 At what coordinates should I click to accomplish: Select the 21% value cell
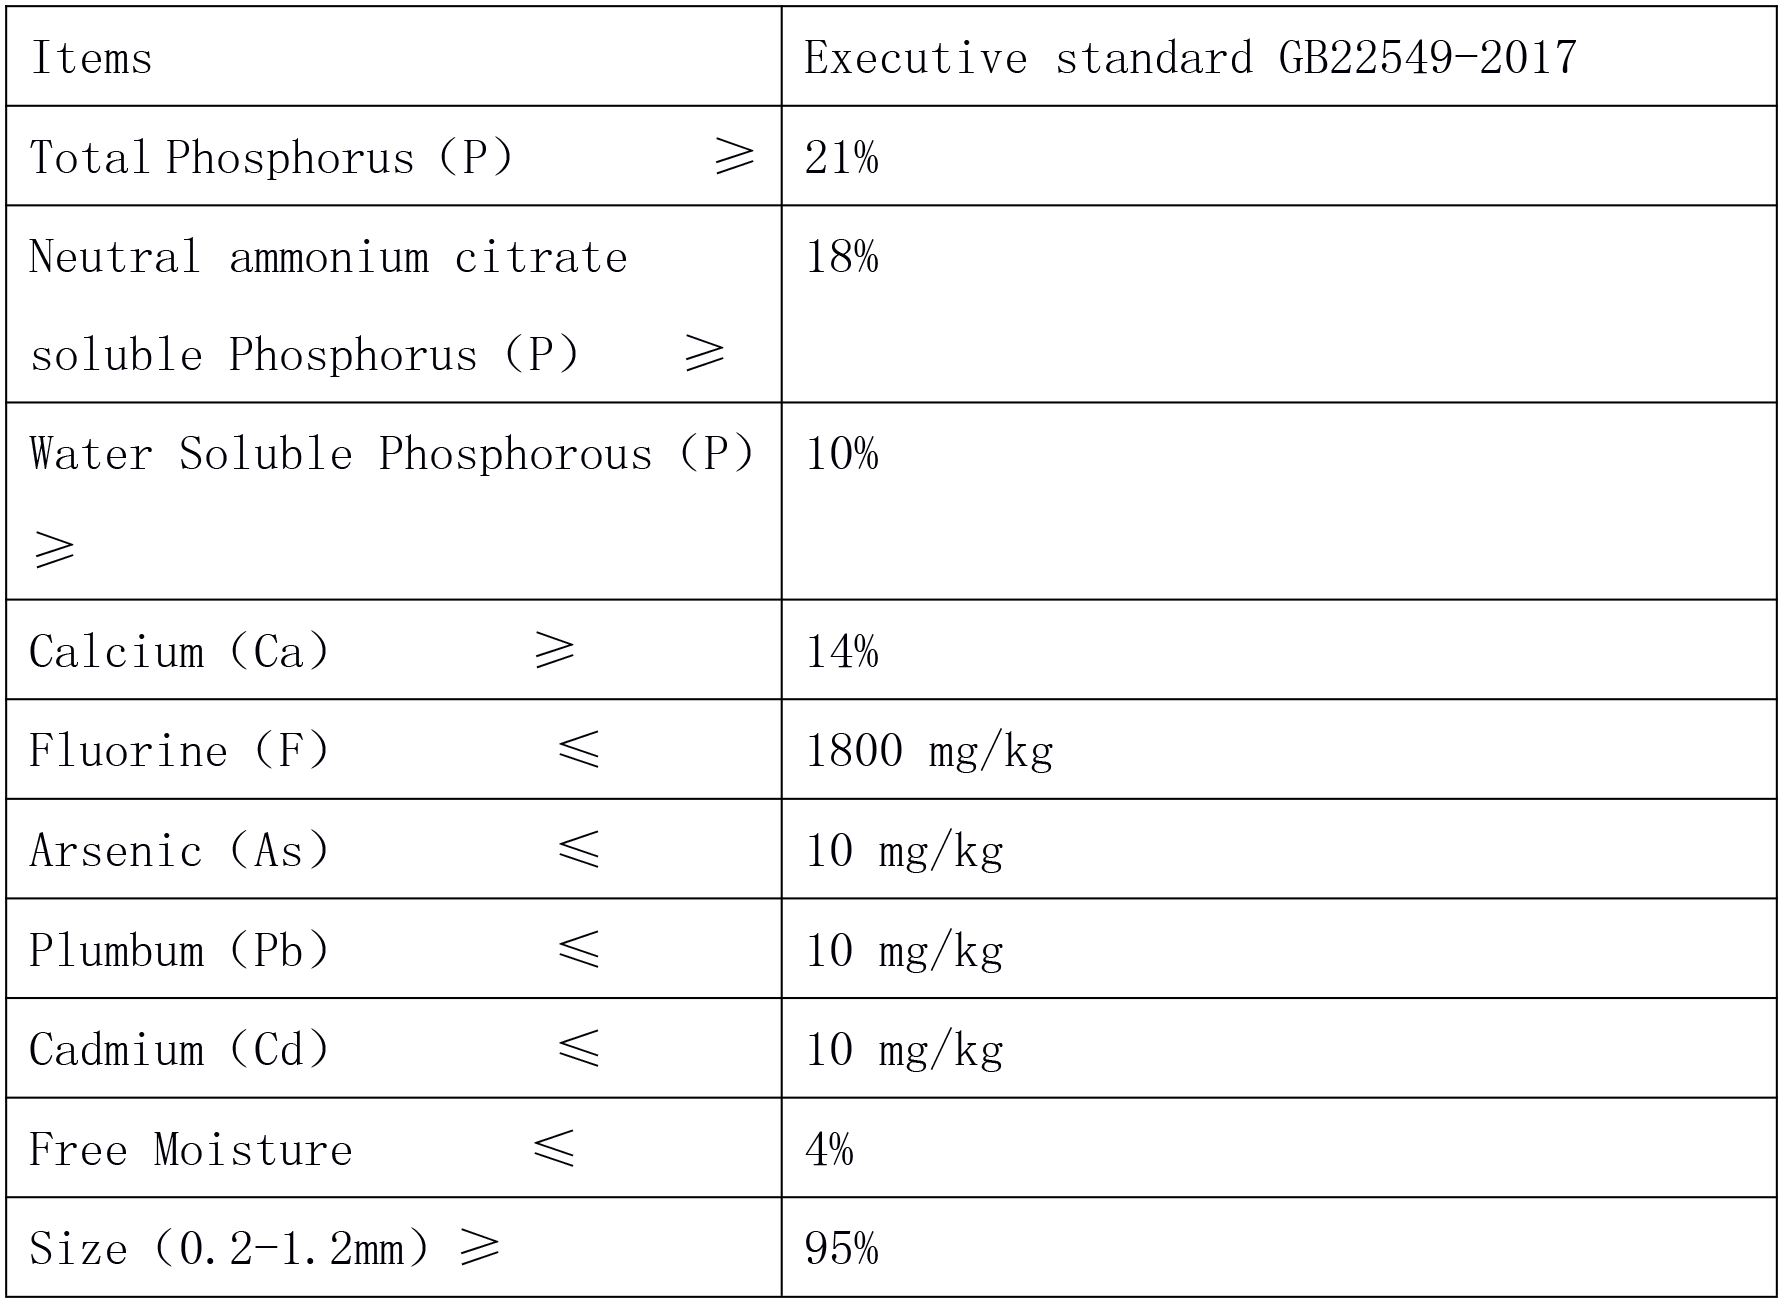point(842,157)
